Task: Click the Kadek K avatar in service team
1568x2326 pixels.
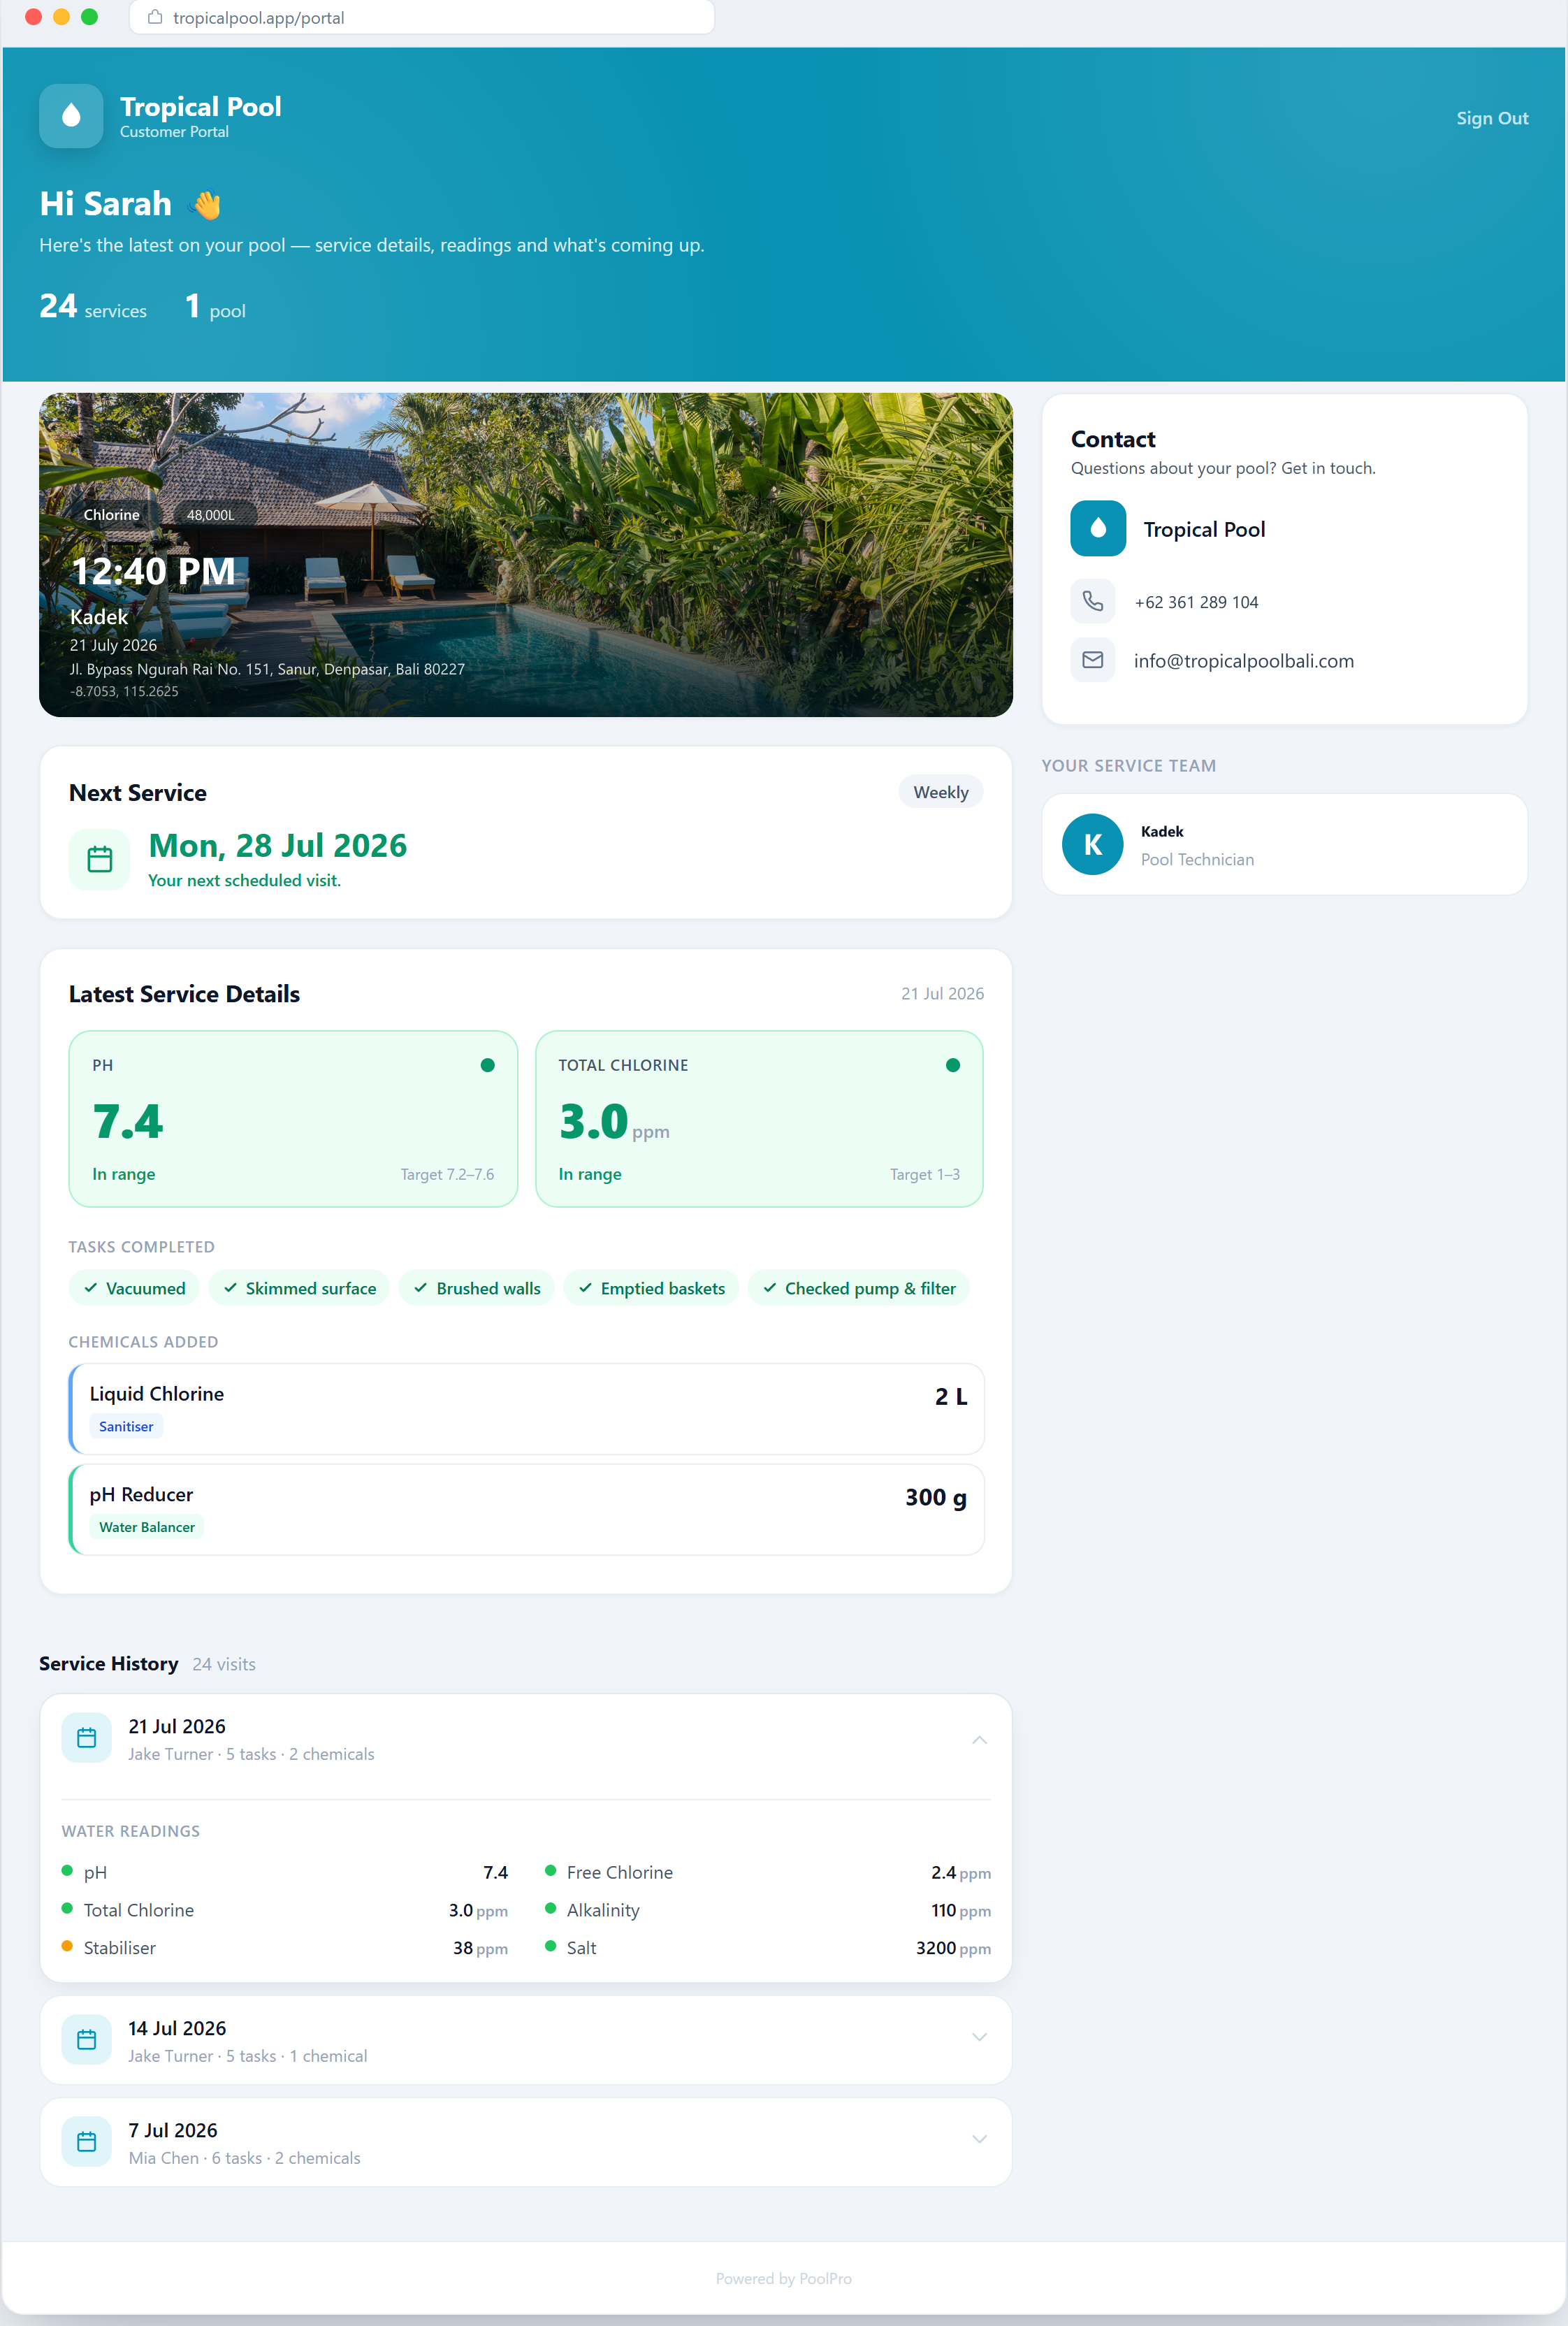Action: pyautogui.click(x=1093, y=844)
